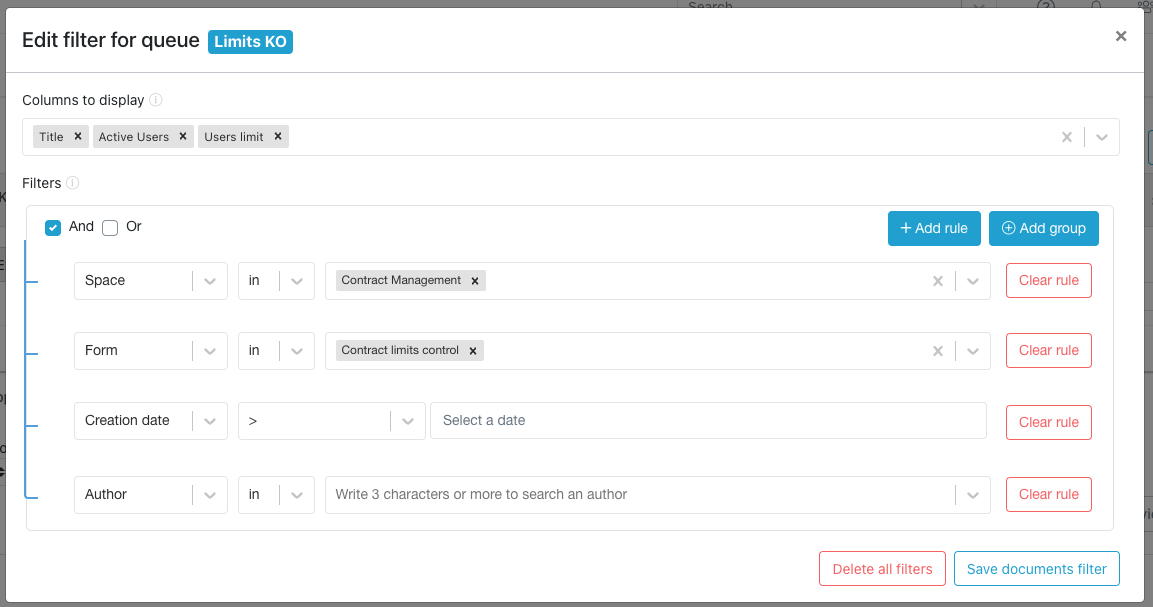Click the Add rule button
This screenshot has height=607, width=1153.
[933, 228]
